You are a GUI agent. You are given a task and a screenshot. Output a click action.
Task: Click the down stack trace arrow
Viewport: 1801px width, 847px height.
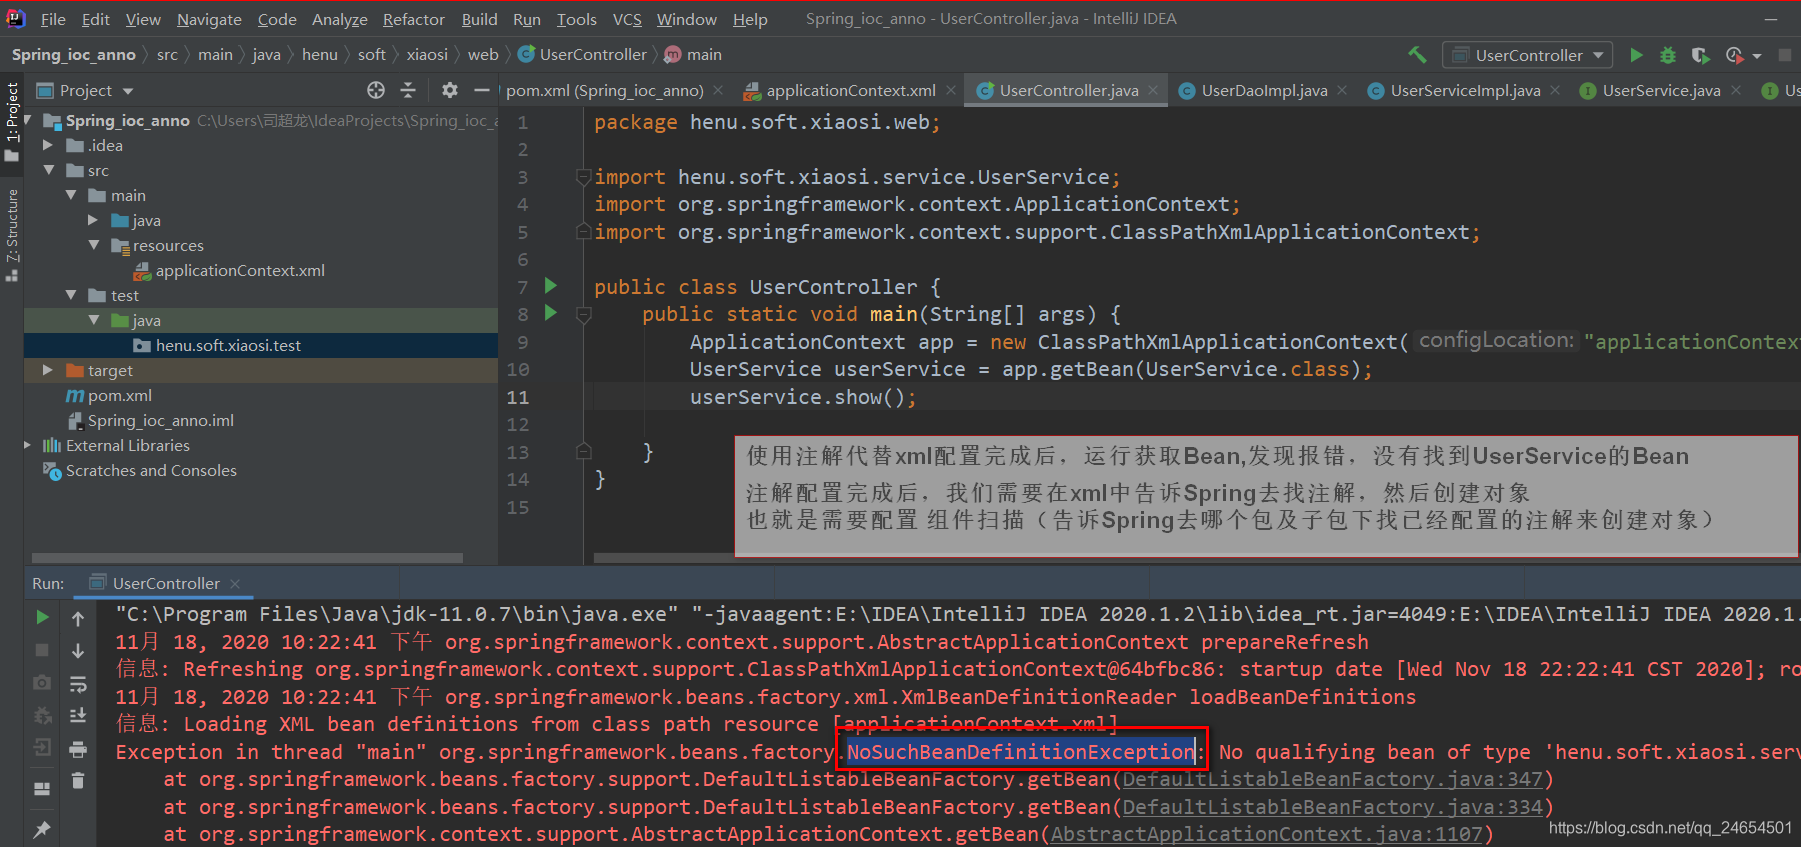click(78, 651)
